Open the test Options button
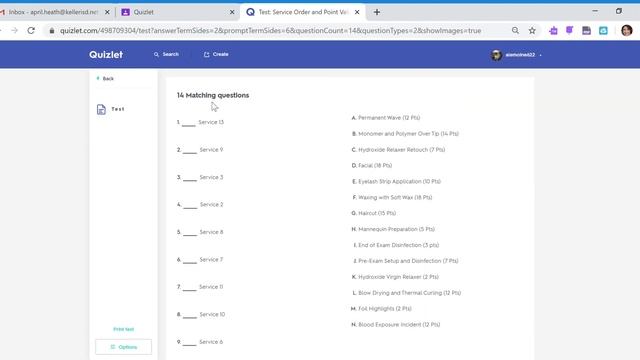Viewport: 640px width, 360px height. (x=123, y=347)
